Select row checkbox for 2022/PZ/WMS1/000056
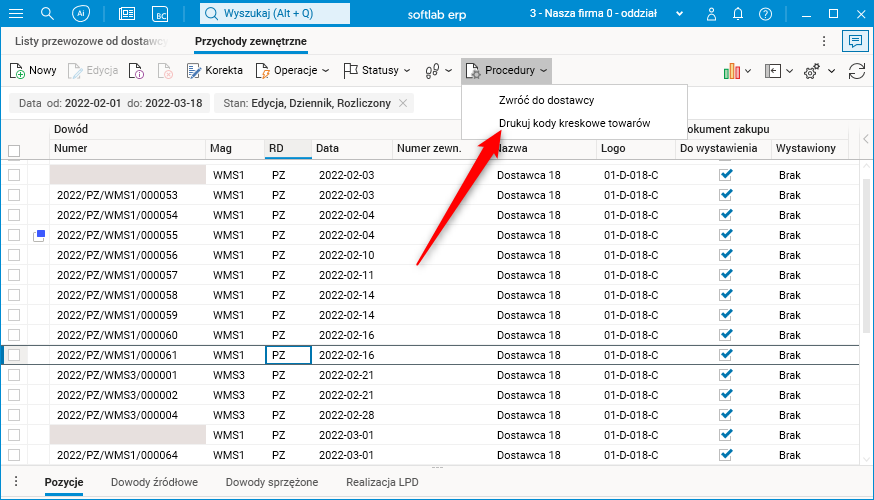Image resolution: width=874 pixels, height=500 pixels. click(14, 255)
